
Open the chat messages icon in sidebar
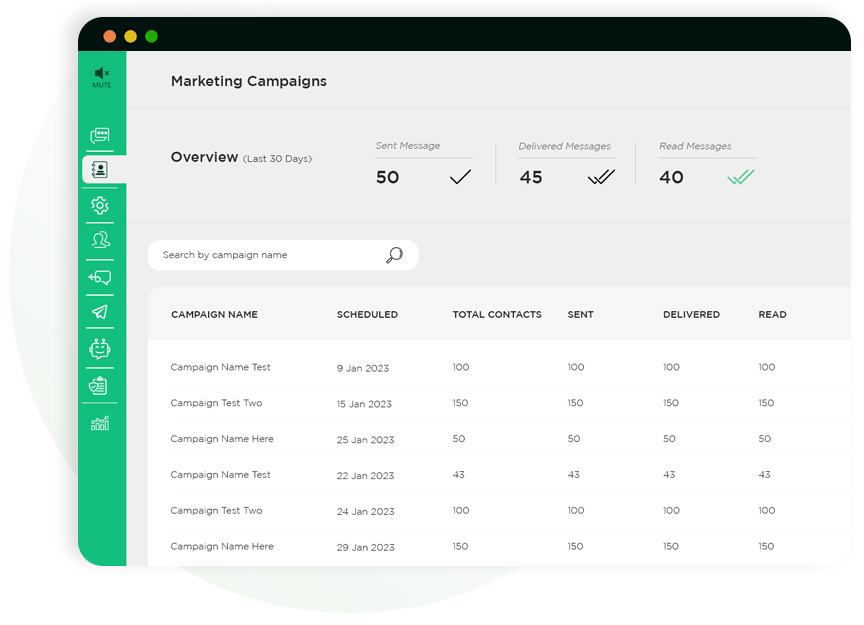pos(100,135)
